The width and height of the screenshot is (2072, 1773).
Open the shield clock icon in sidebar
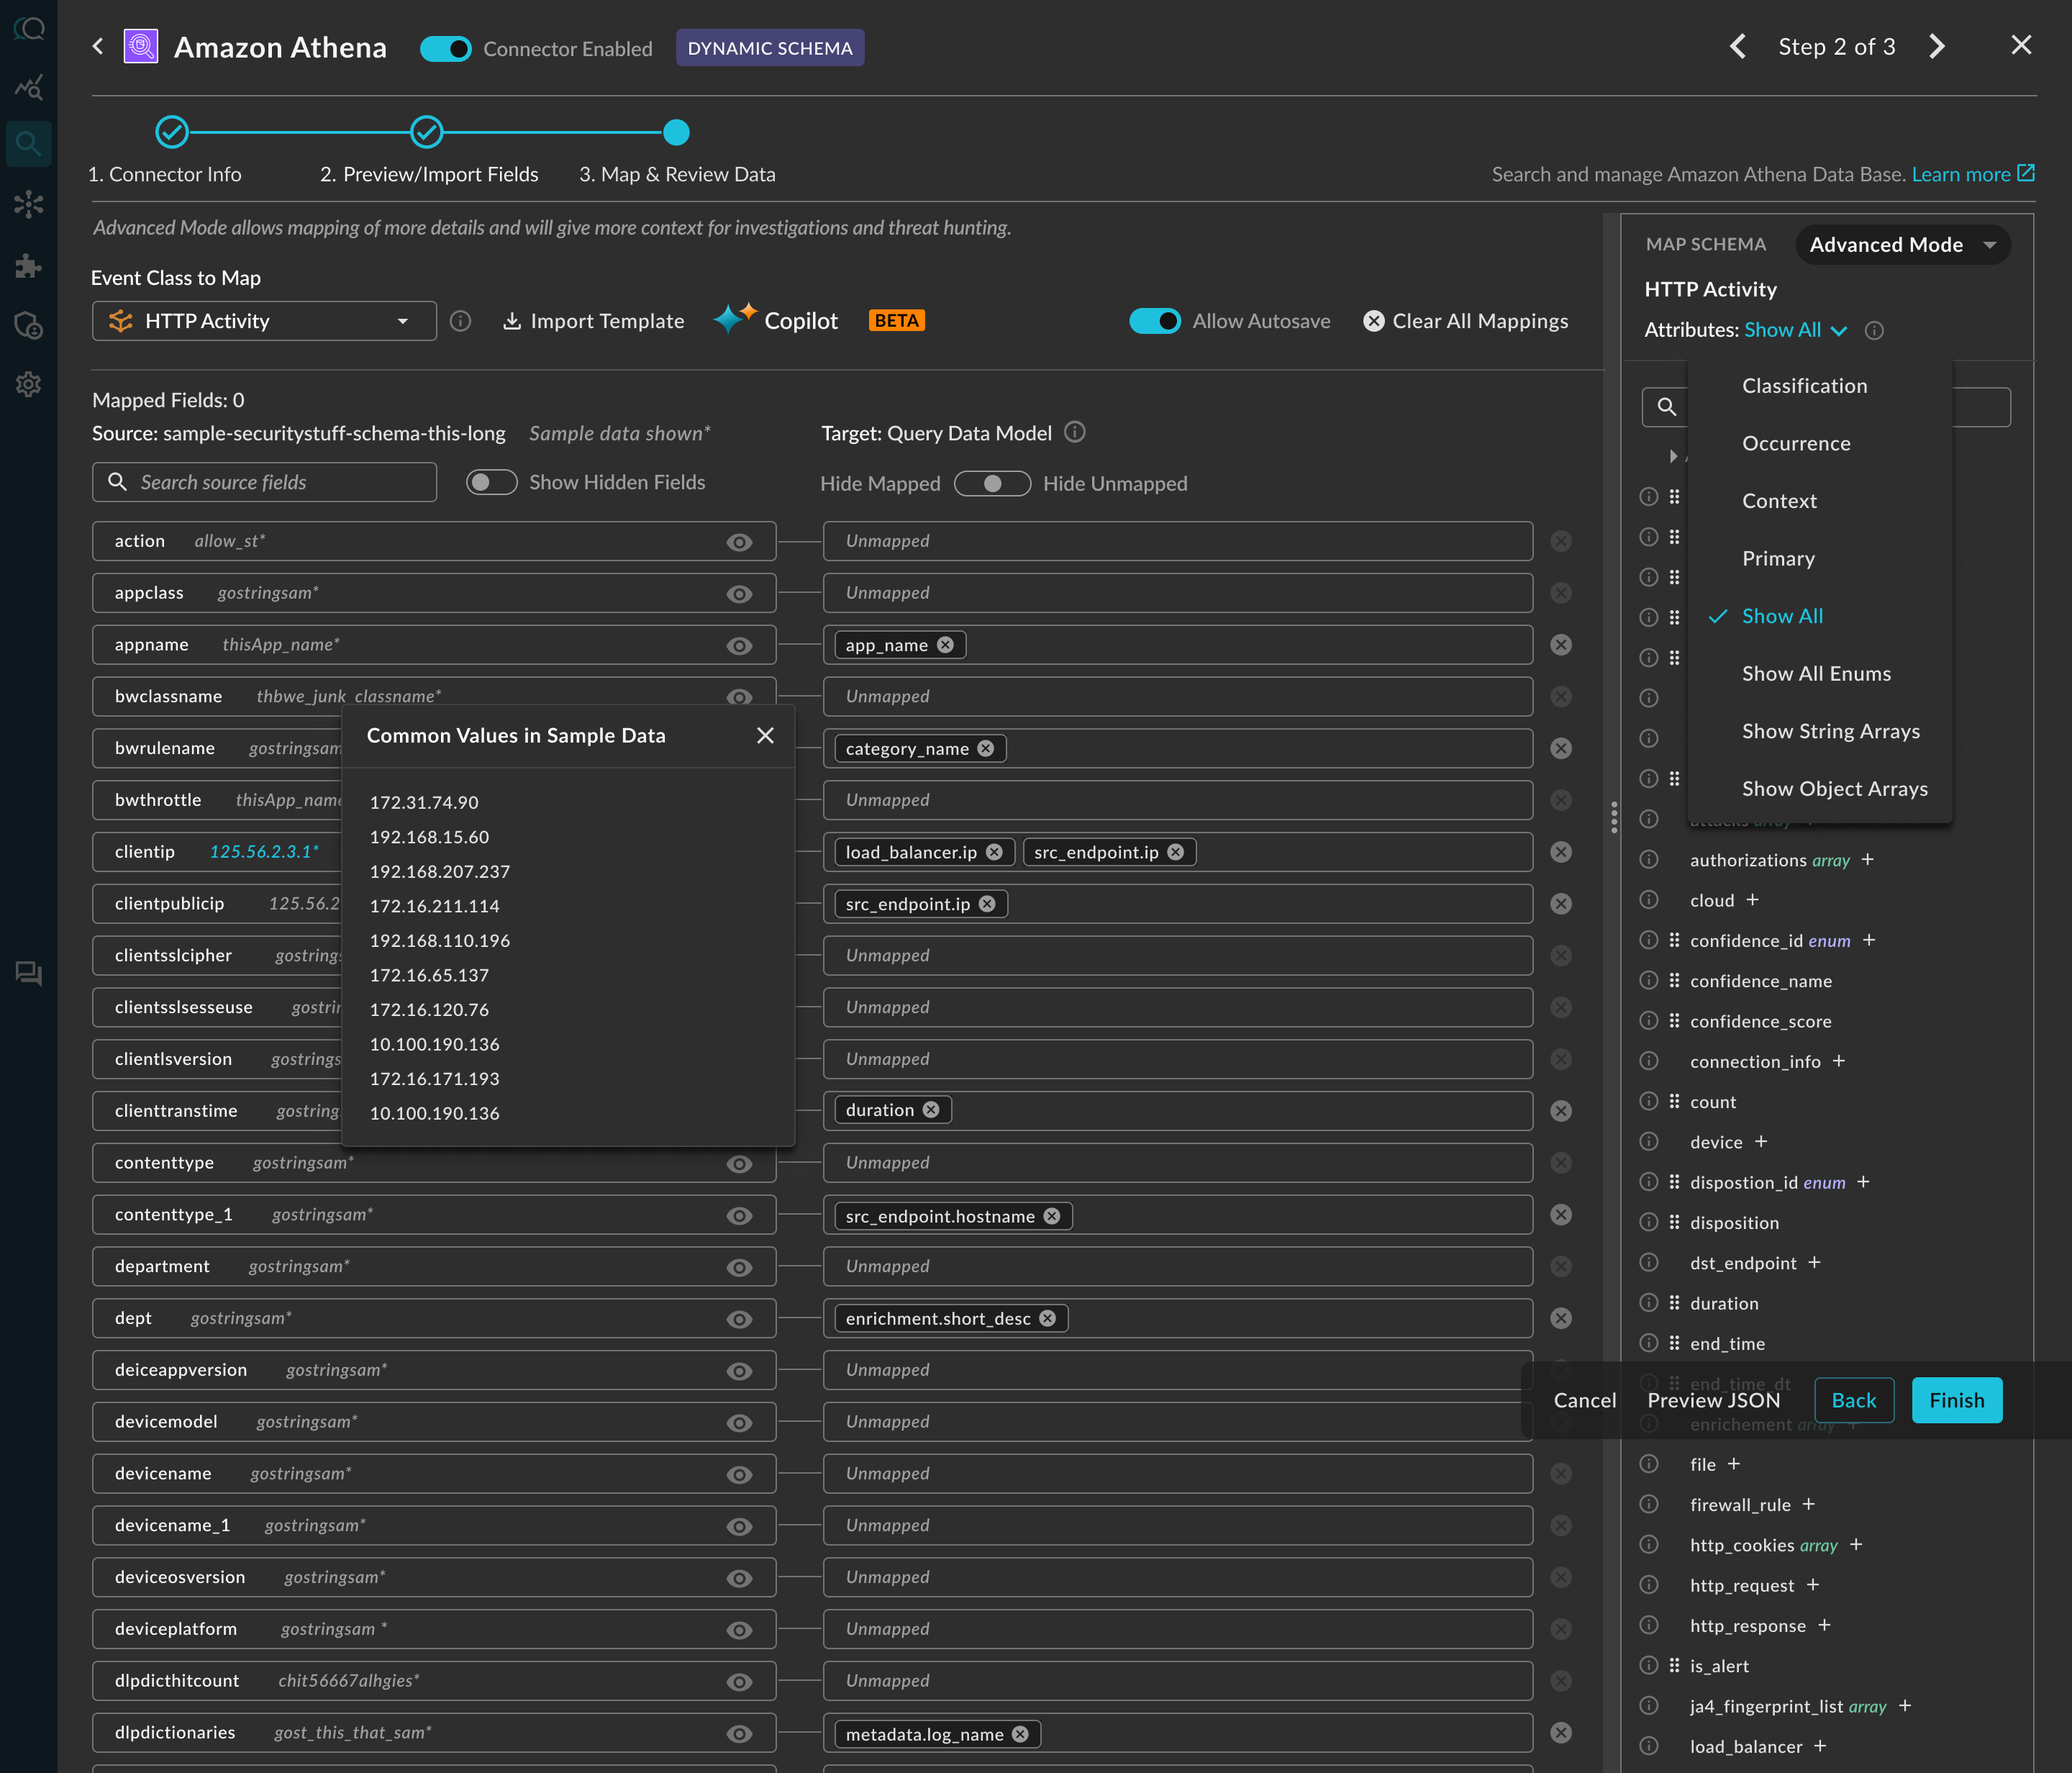(x=28, y=325)
